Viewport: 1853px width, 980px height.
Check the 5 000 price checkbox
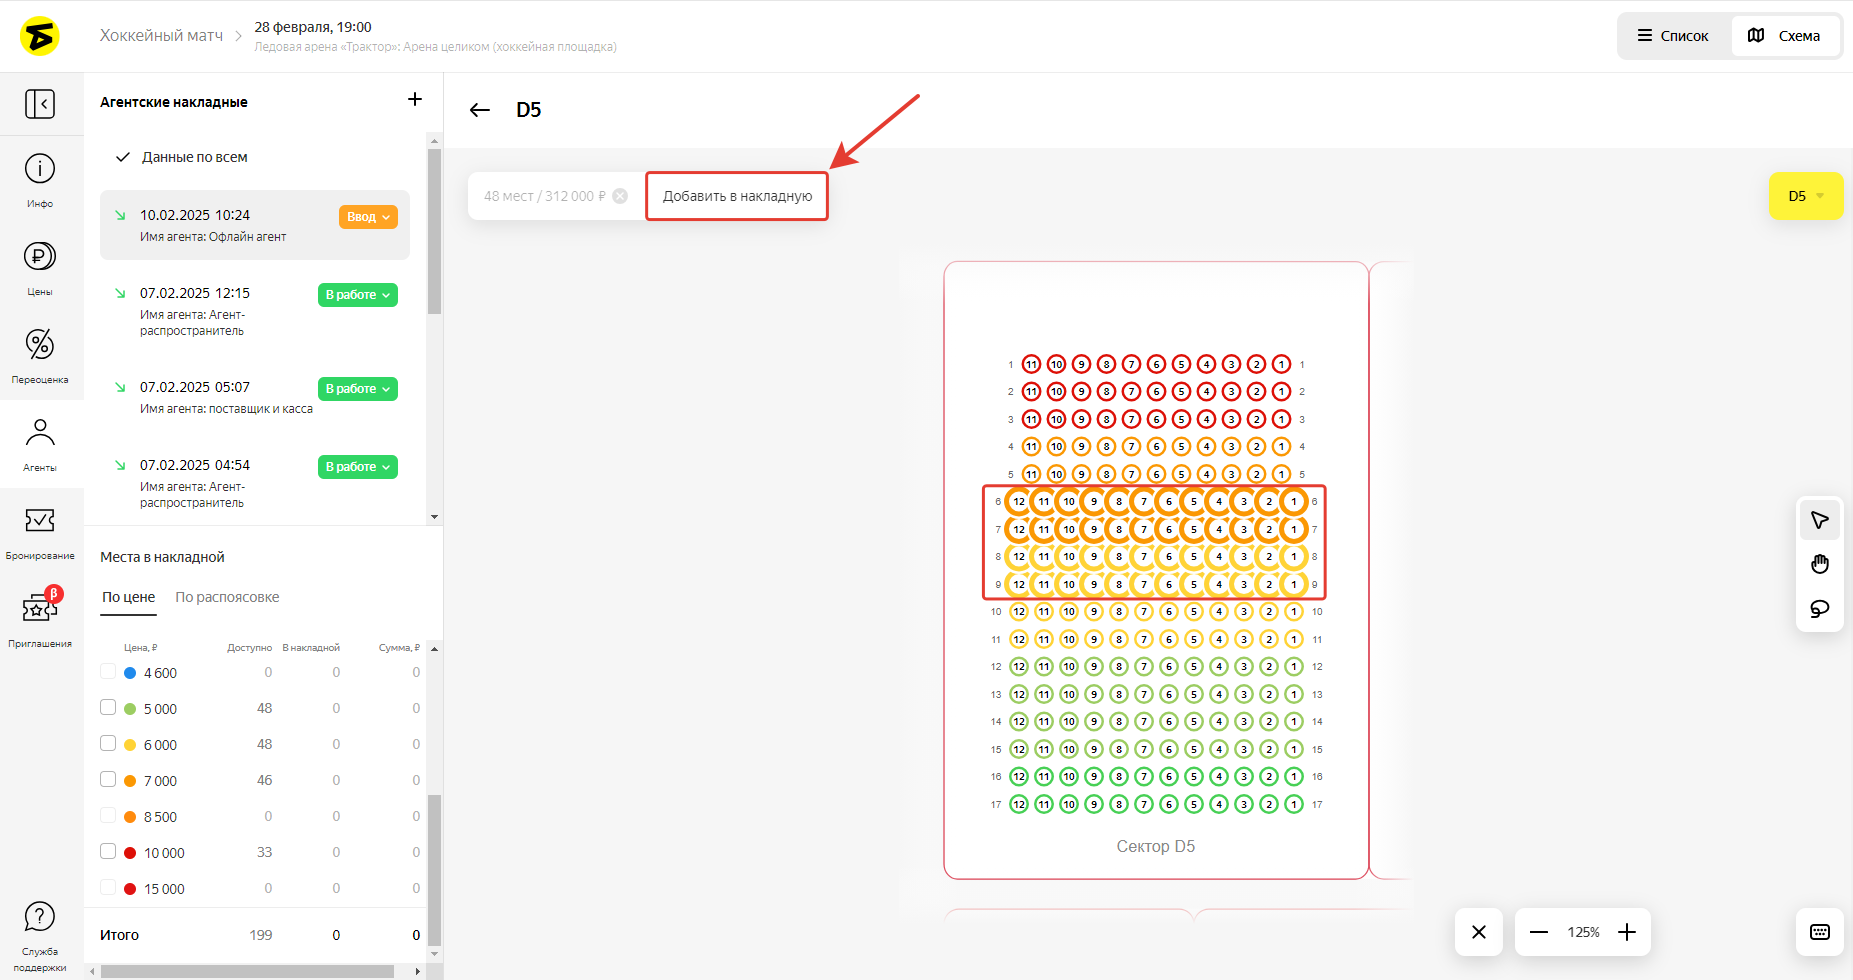tap(108, 708)
